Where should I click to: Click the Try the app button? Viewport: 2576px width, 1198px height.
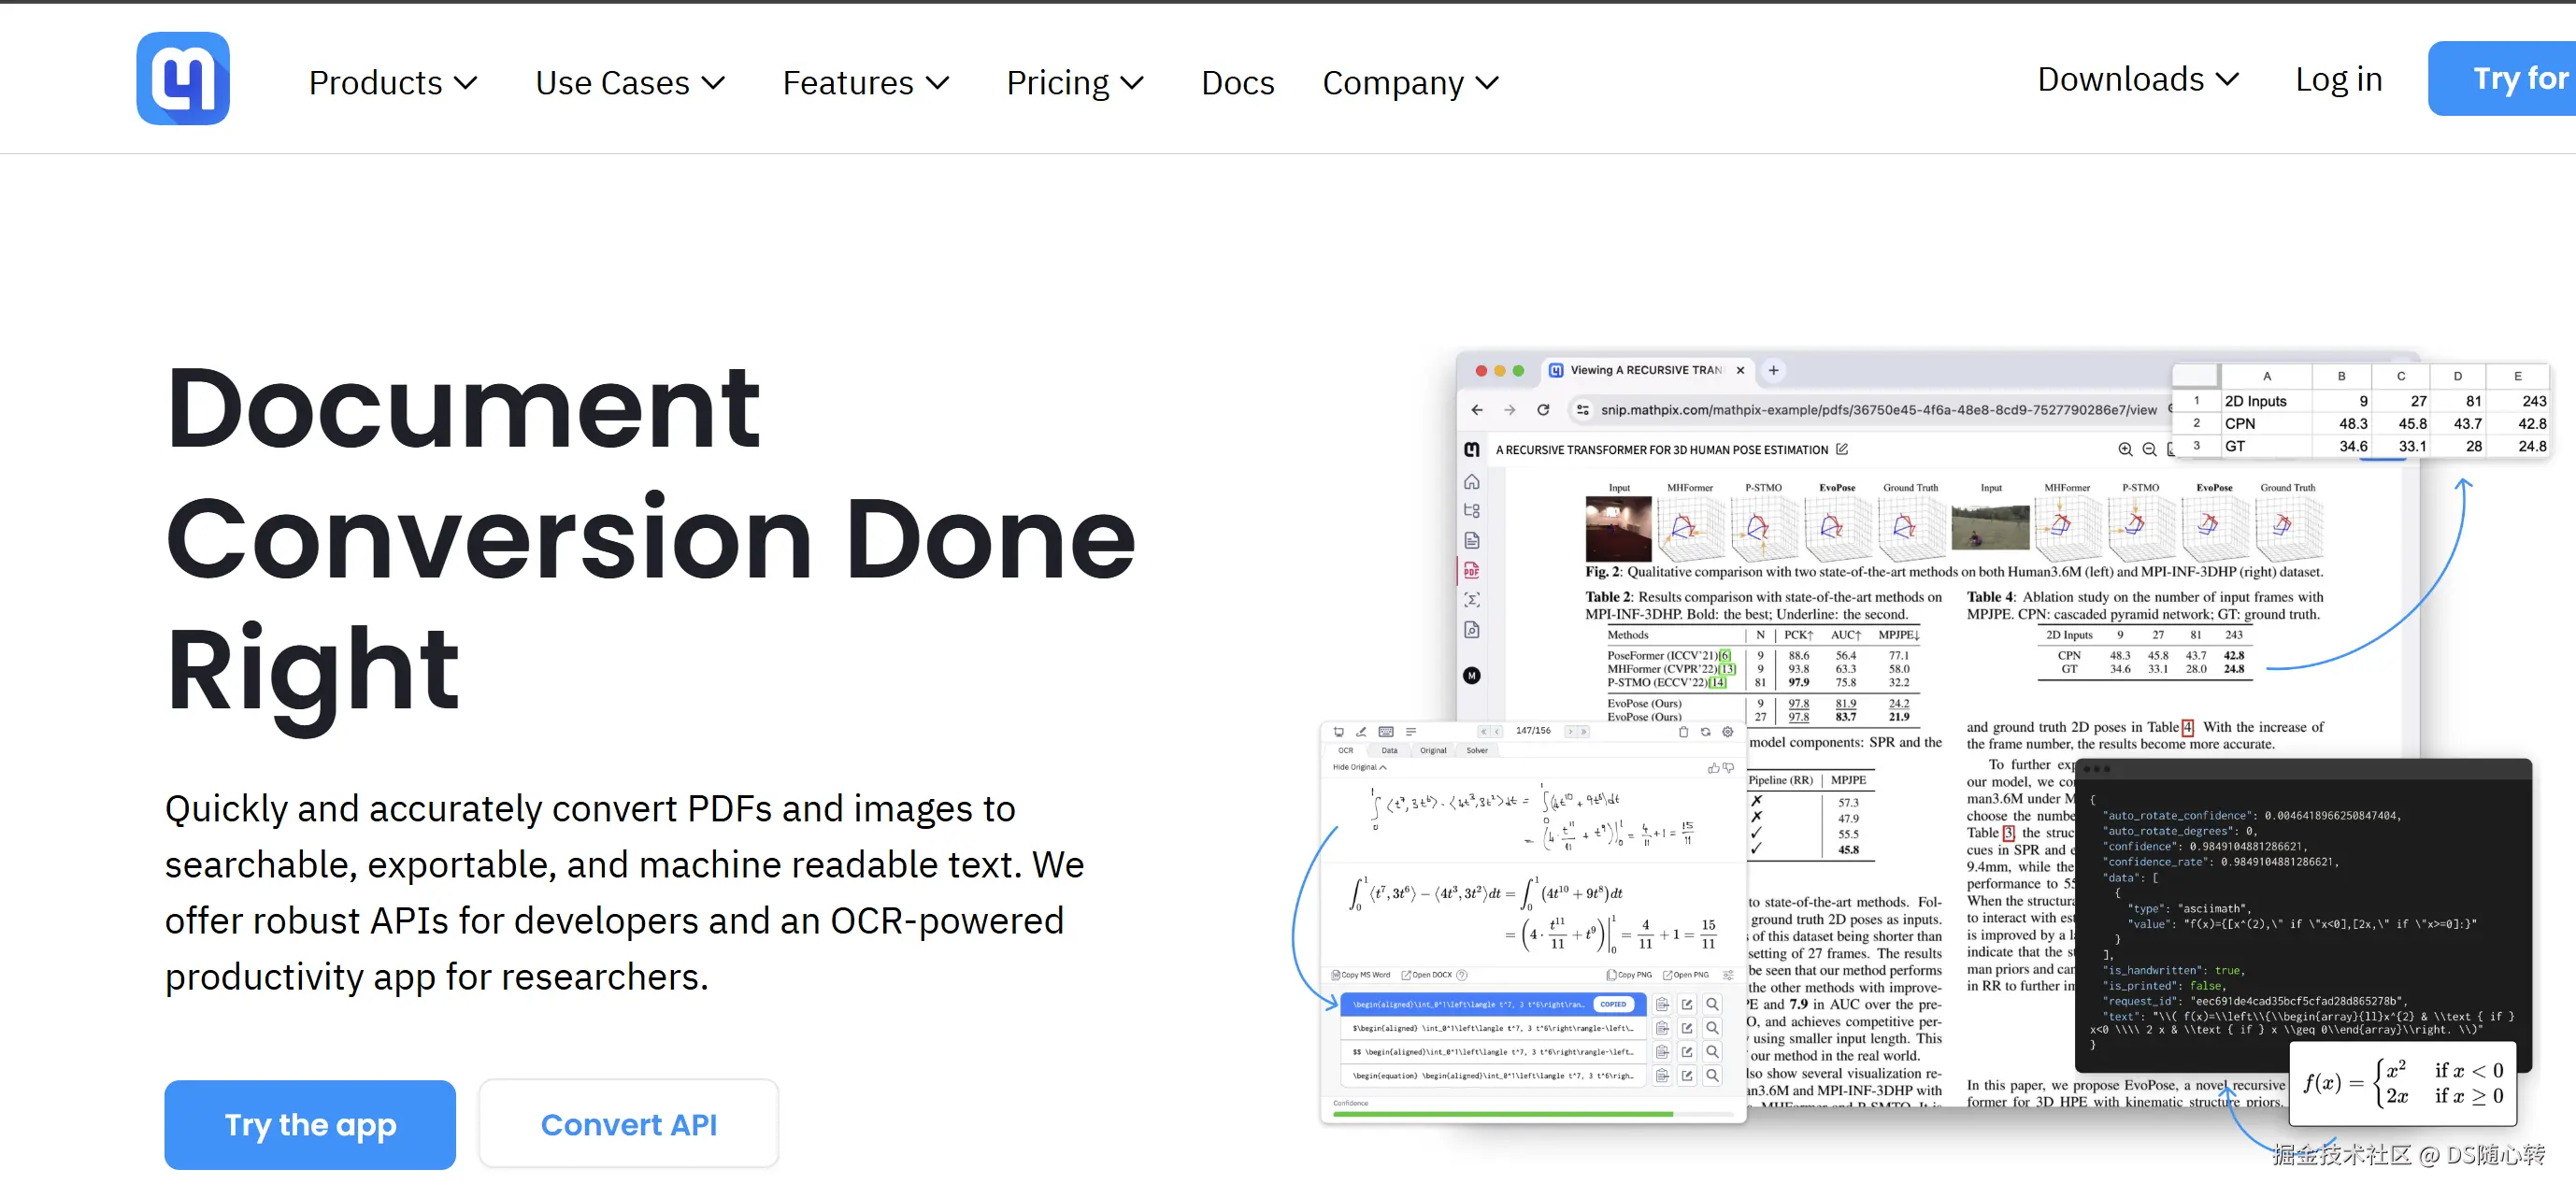pos(310,1125)
